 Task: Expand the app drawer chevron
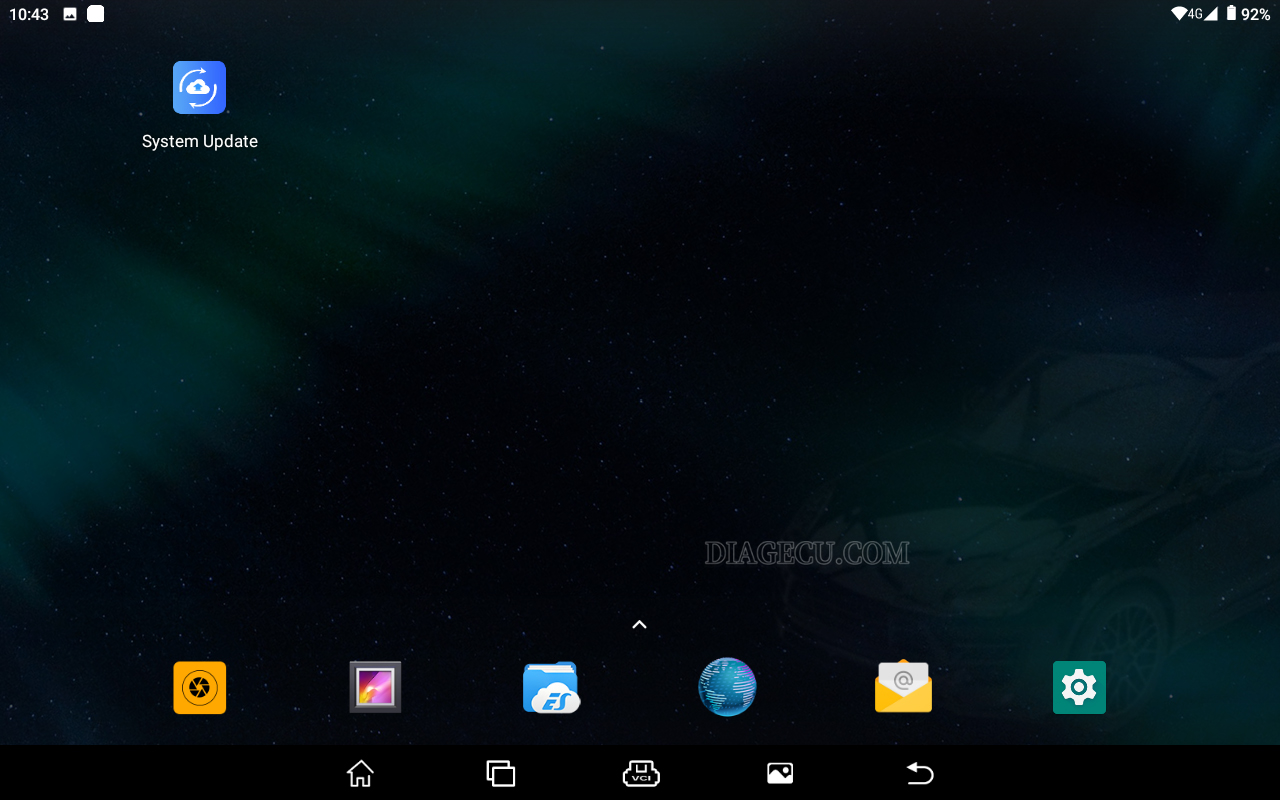coord(640,625)
